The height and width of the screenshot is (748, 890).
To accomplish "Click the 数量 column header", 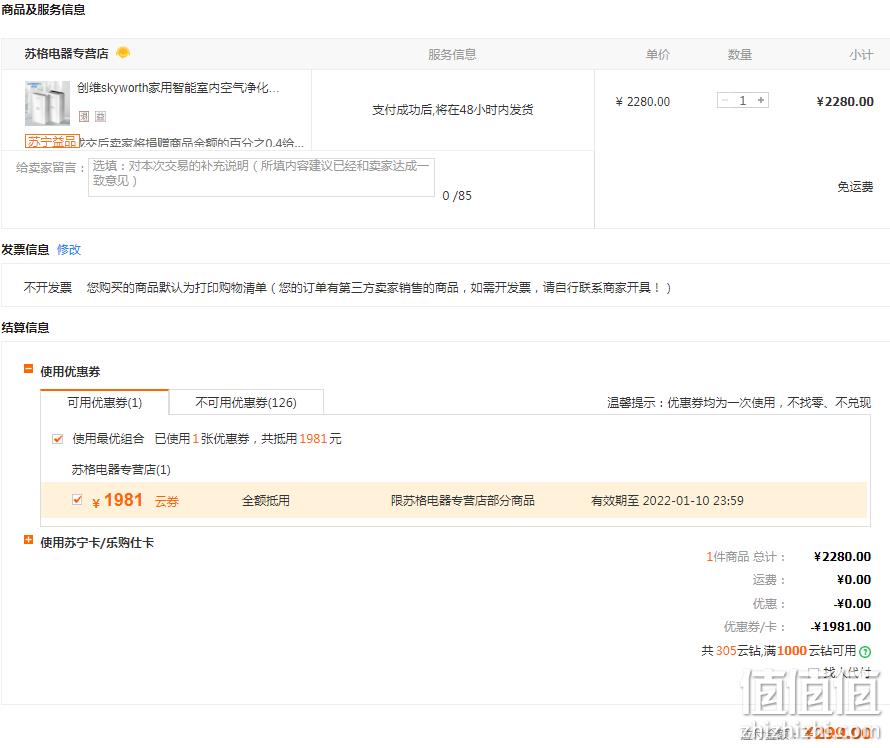I will [740, 54].
